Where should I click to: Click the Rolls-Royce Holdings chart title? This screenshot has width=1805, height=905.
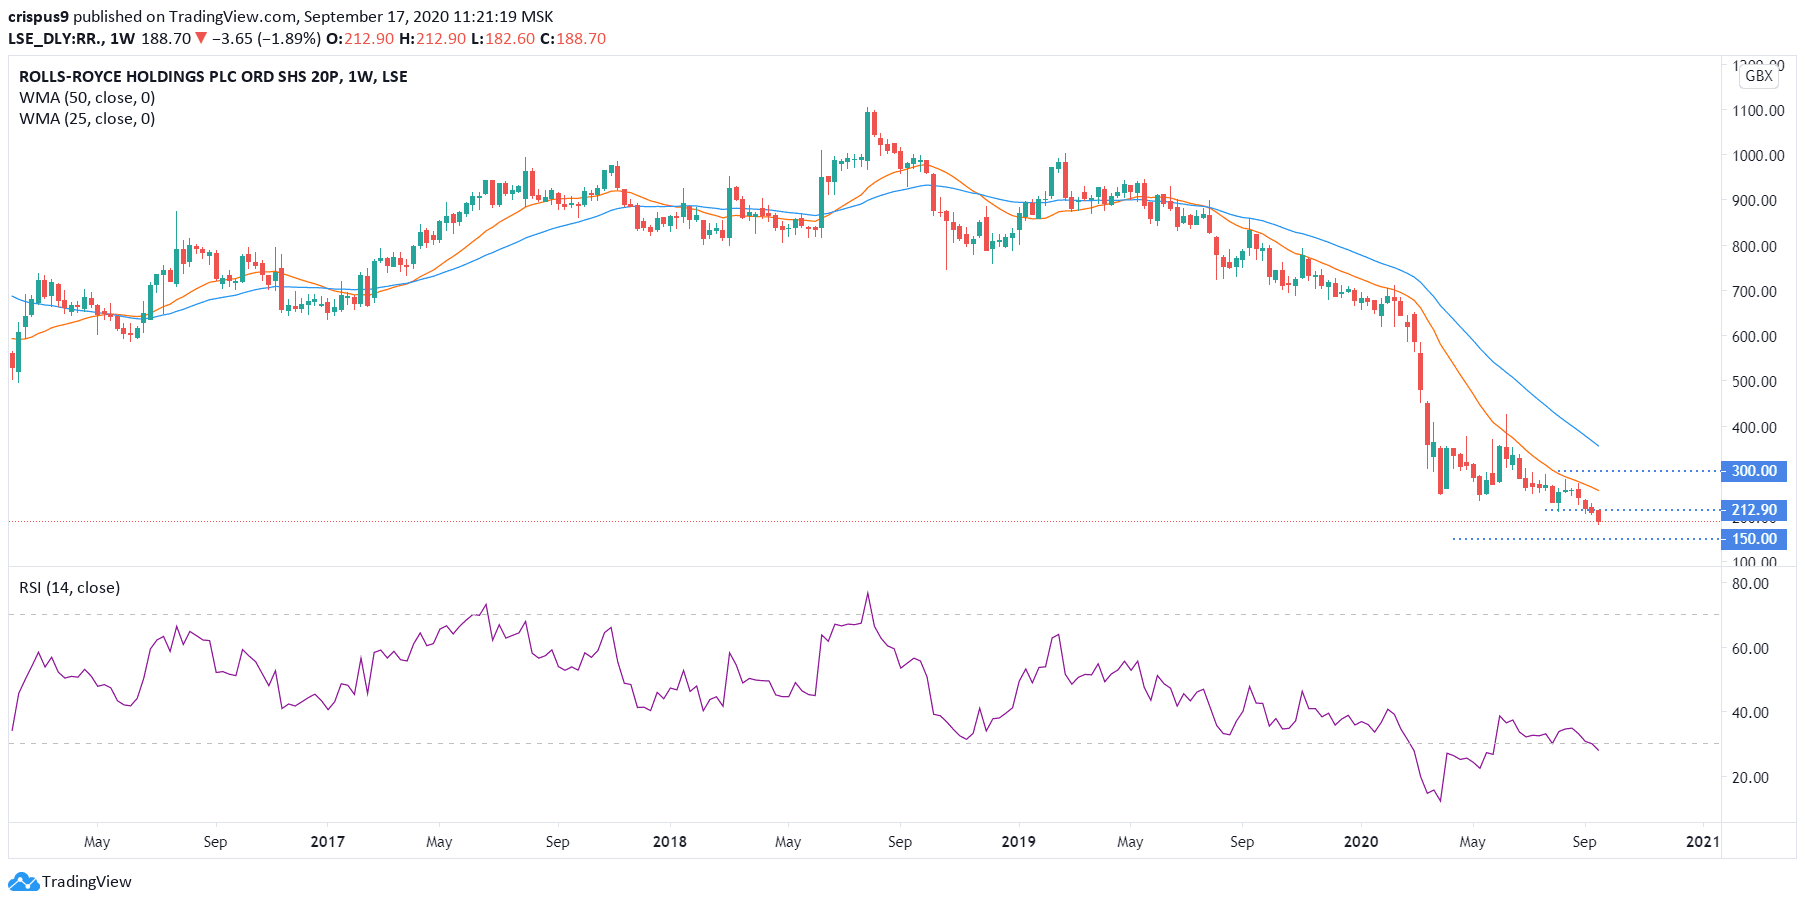213,77
